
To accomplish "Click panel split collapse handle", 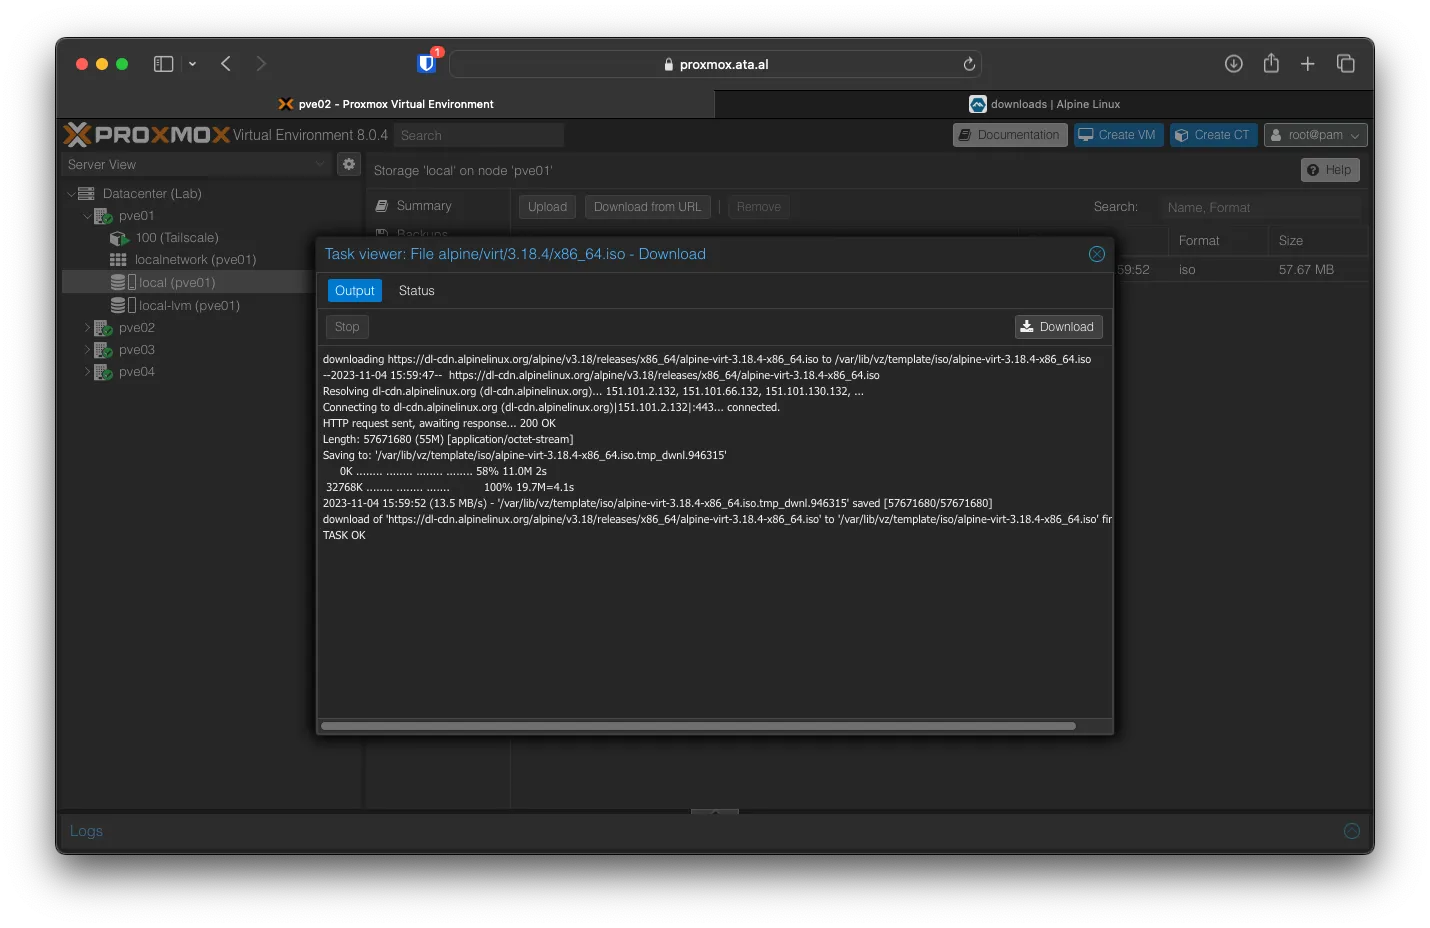I will pyautogui.click(x=715, y=811).
